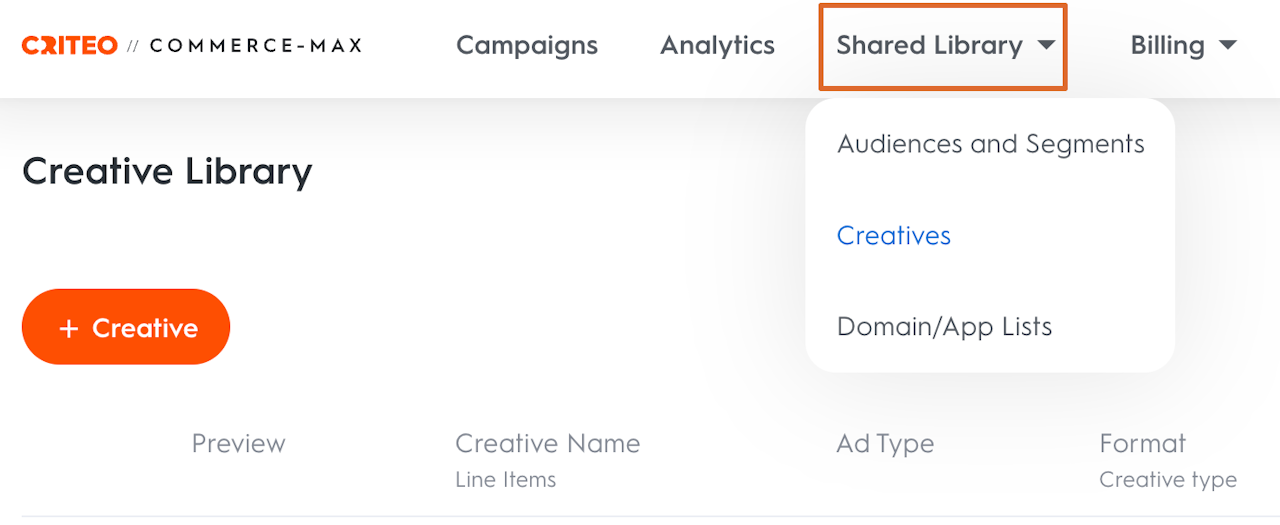
Task: Expand the Billing dropdown arrow
Action: coord(1228,45)
